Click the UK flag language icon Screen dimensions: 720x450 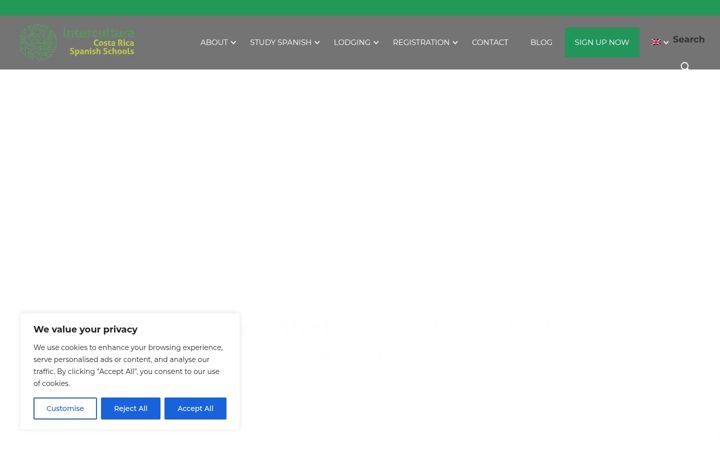pos(656,42)
